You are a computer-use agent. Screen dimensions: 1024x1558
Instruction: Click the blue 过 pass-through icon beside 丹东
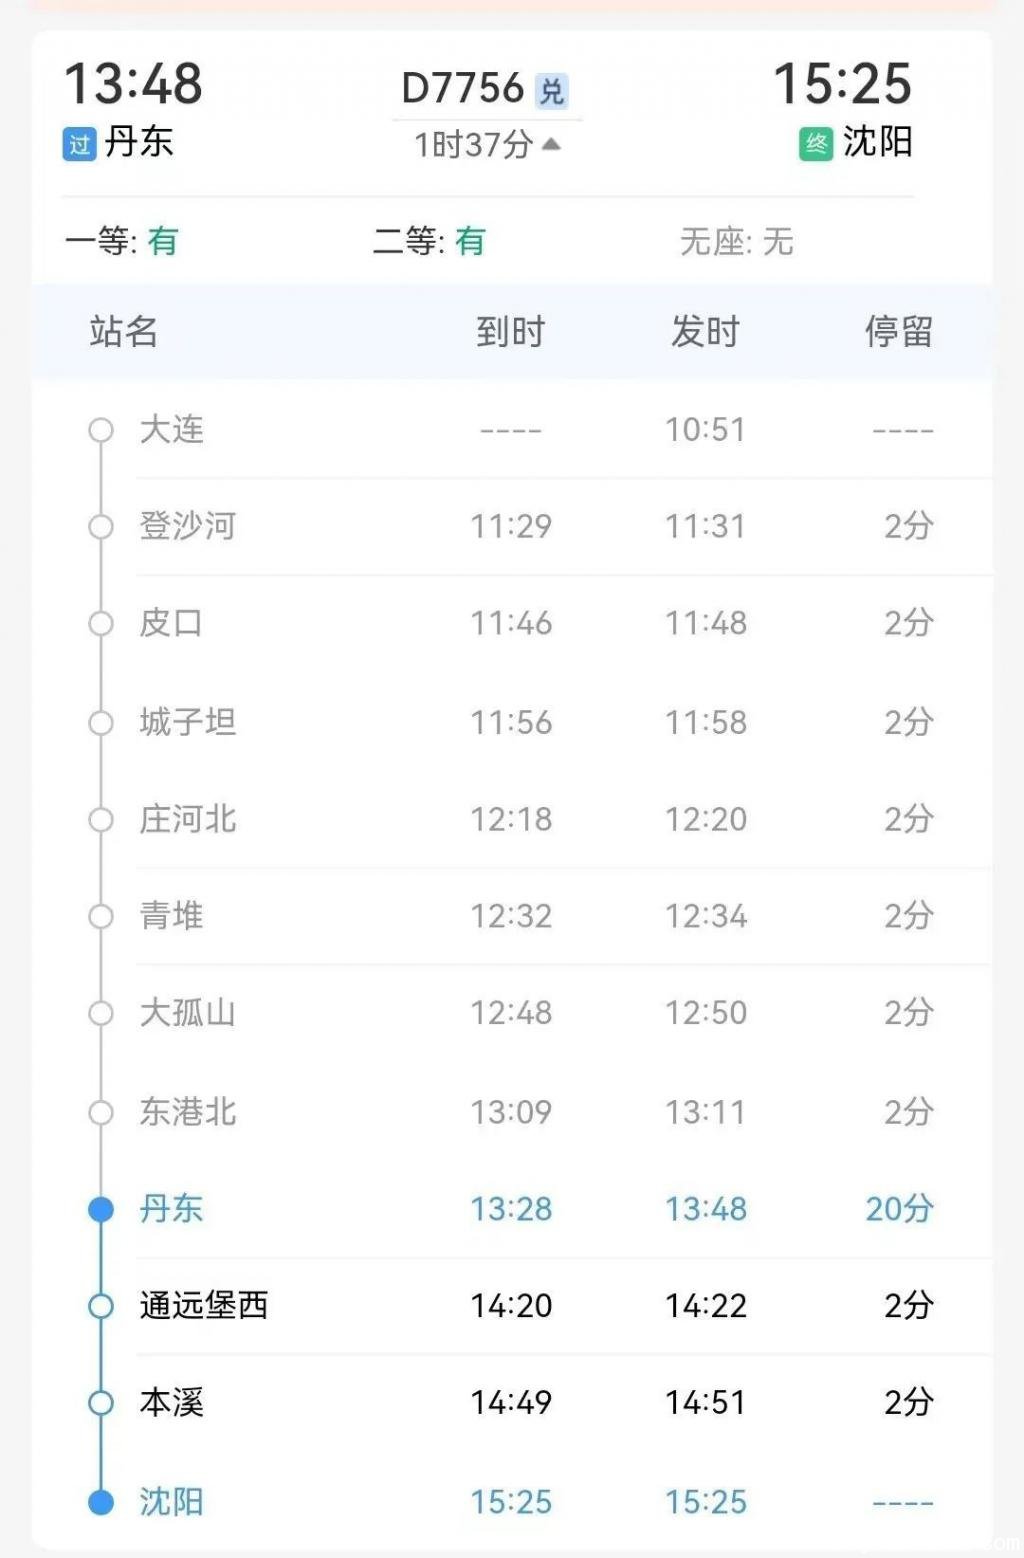(x=80, y=144)
